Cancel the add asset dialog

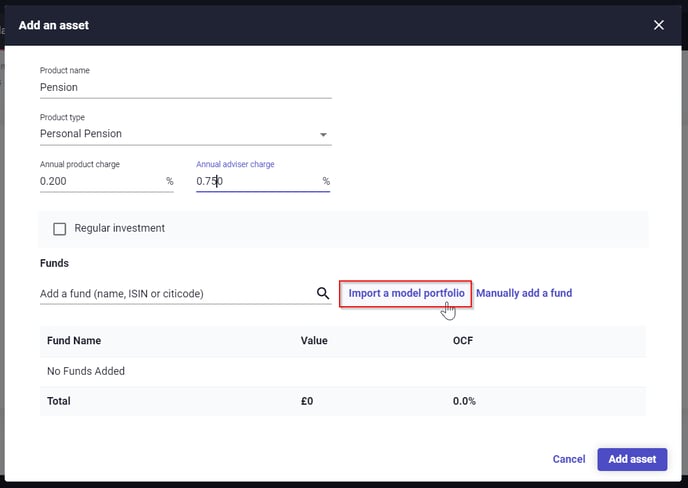[x=569, y=459]
